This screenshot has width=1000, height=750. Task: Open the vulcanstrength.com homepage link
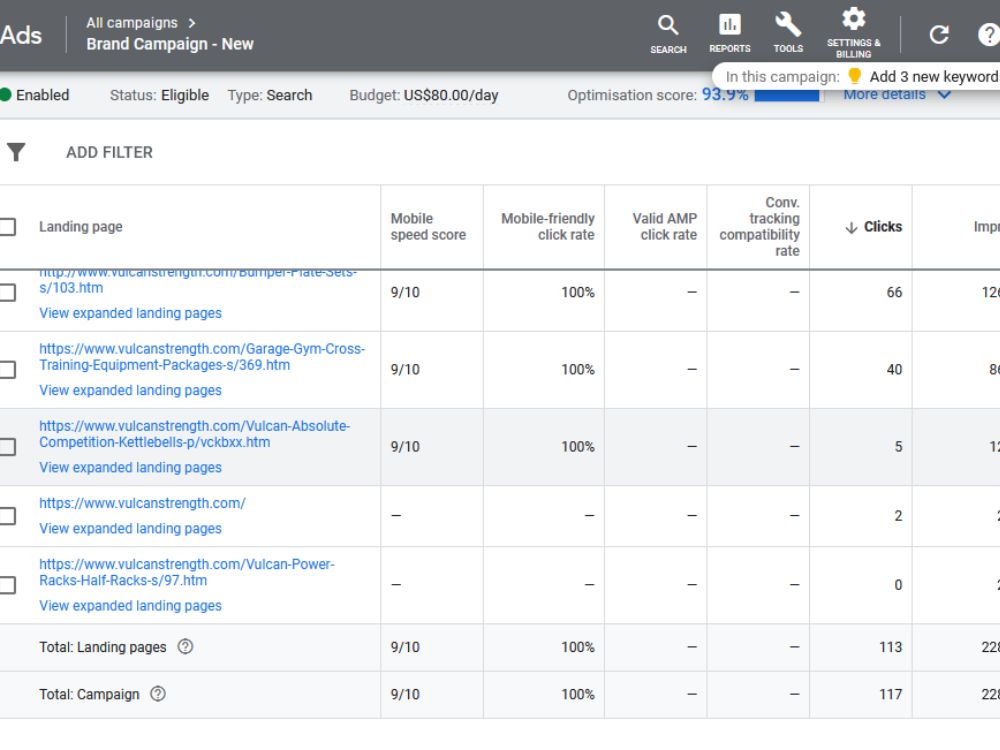tap(142, 503)
